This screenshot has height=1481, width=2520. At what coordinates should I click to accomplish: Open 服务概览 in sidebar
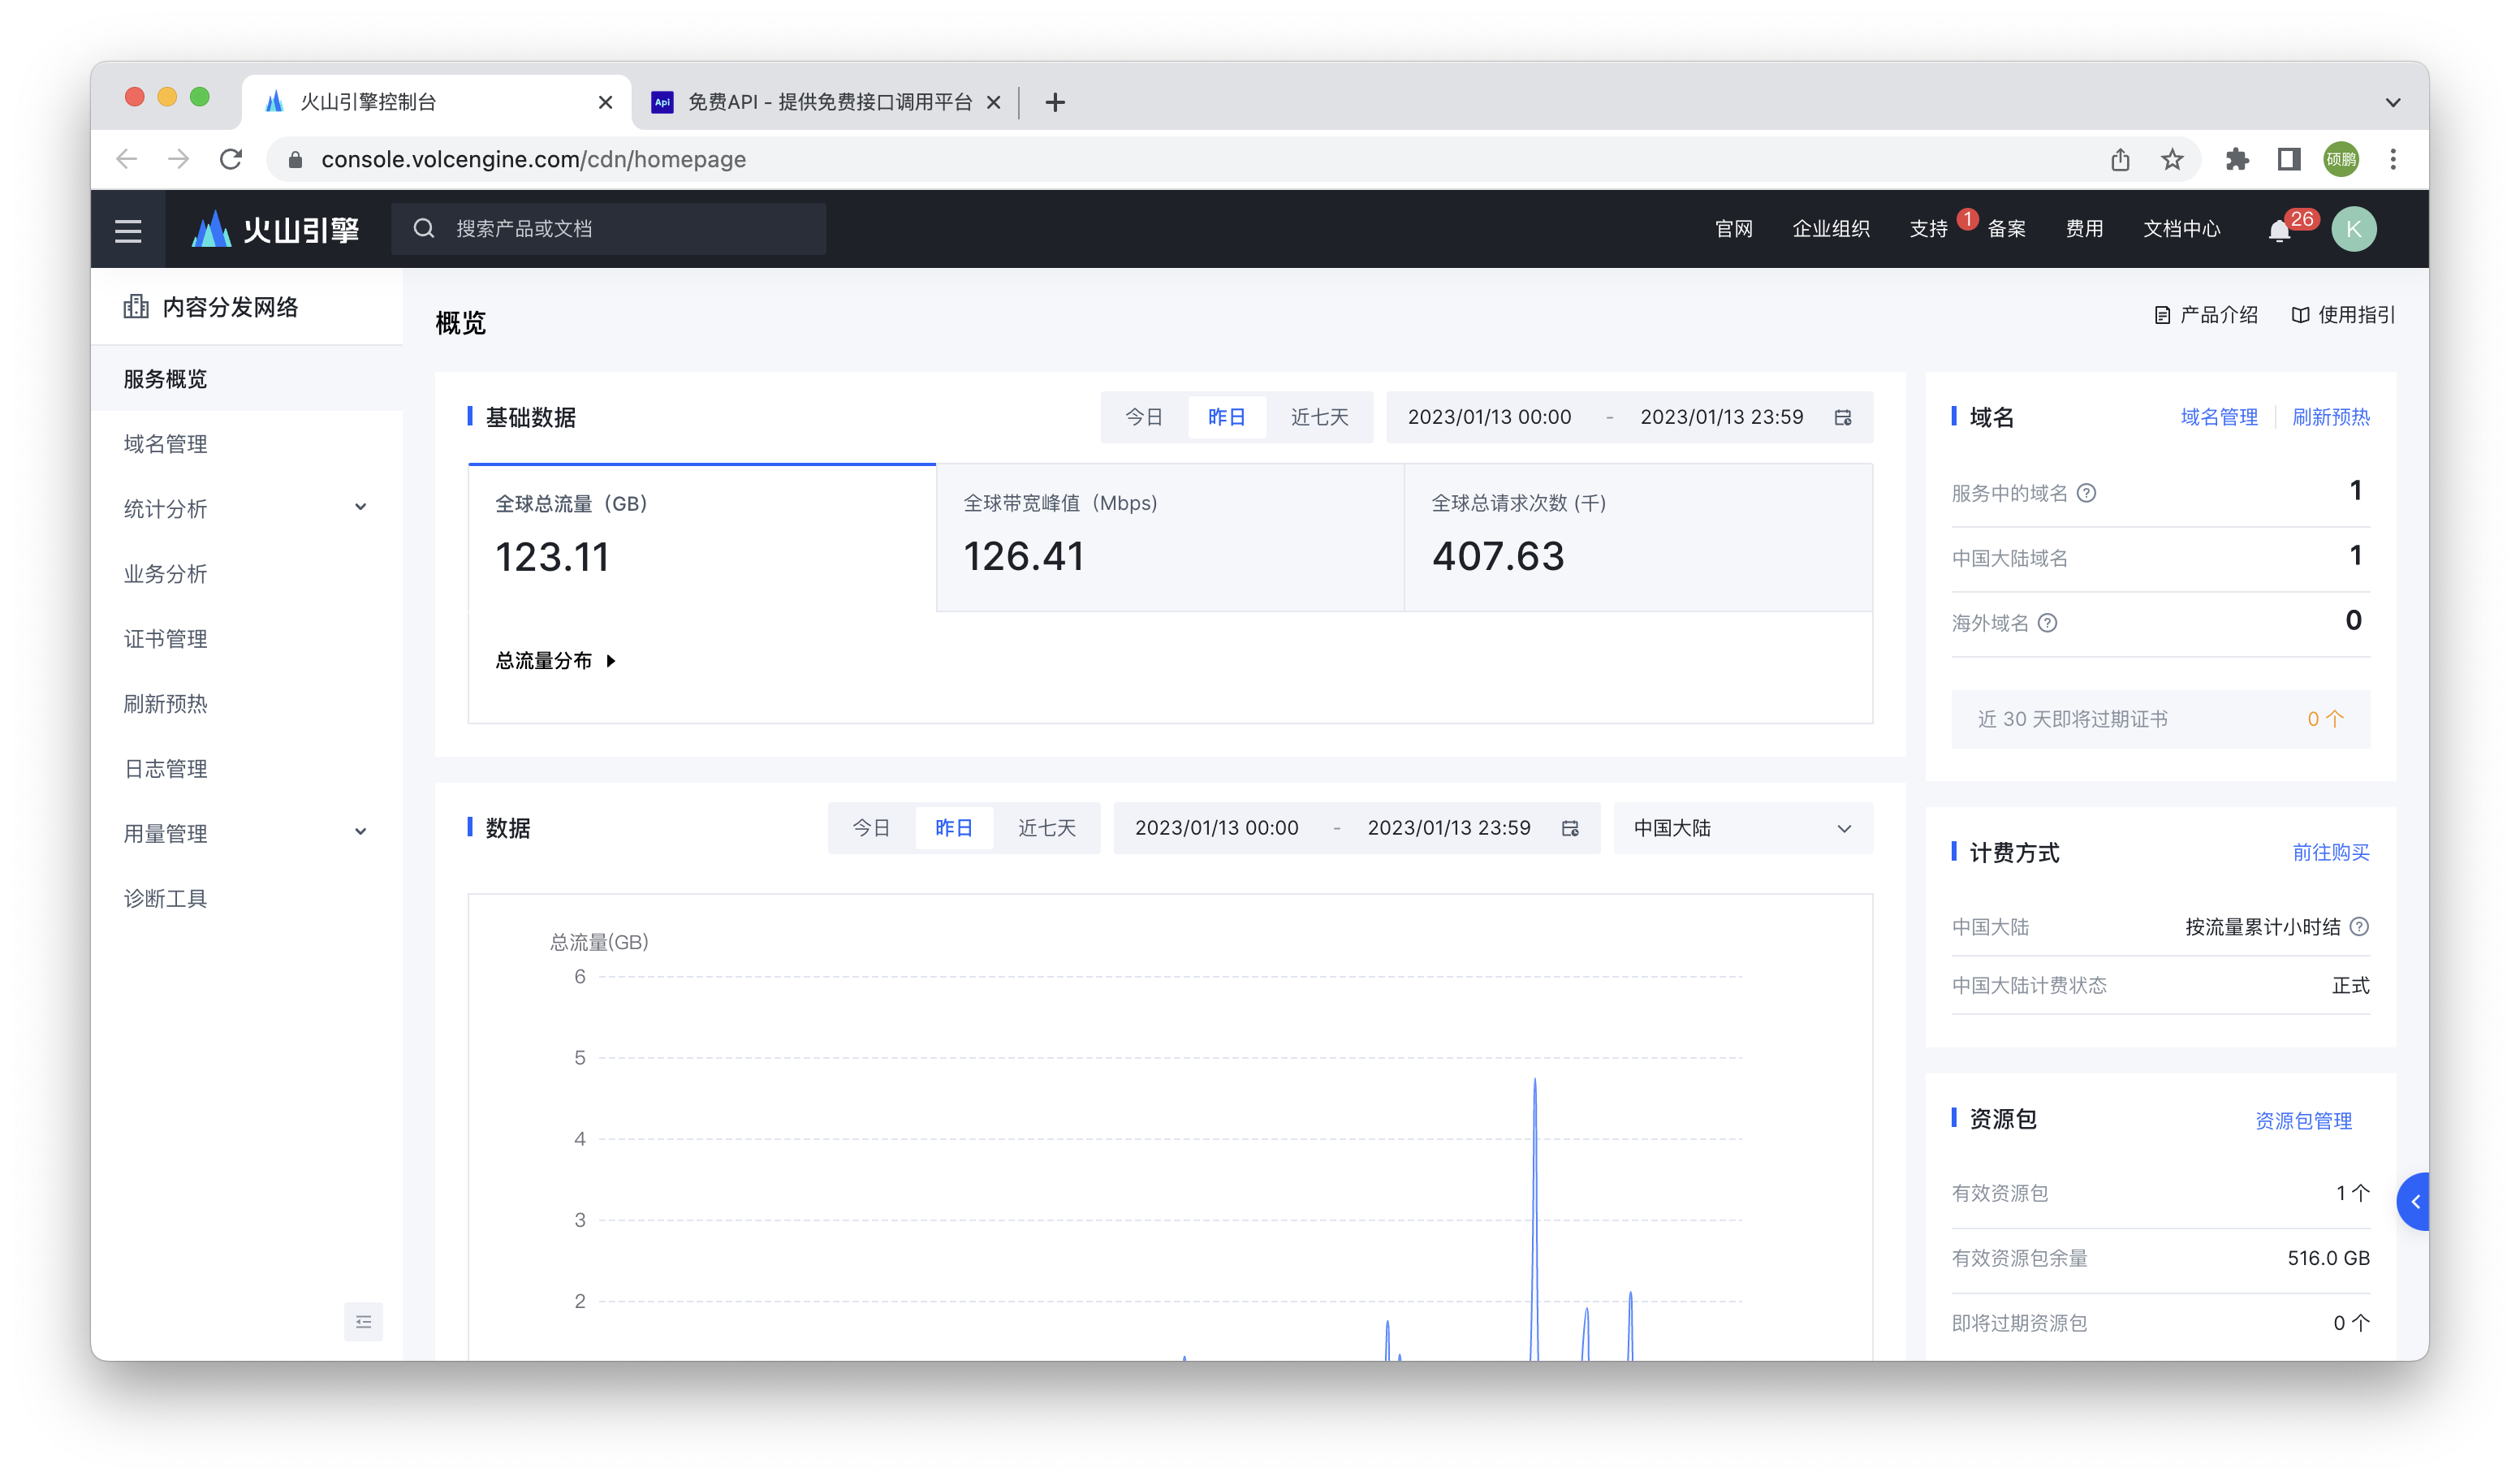[x=247, y=378]
